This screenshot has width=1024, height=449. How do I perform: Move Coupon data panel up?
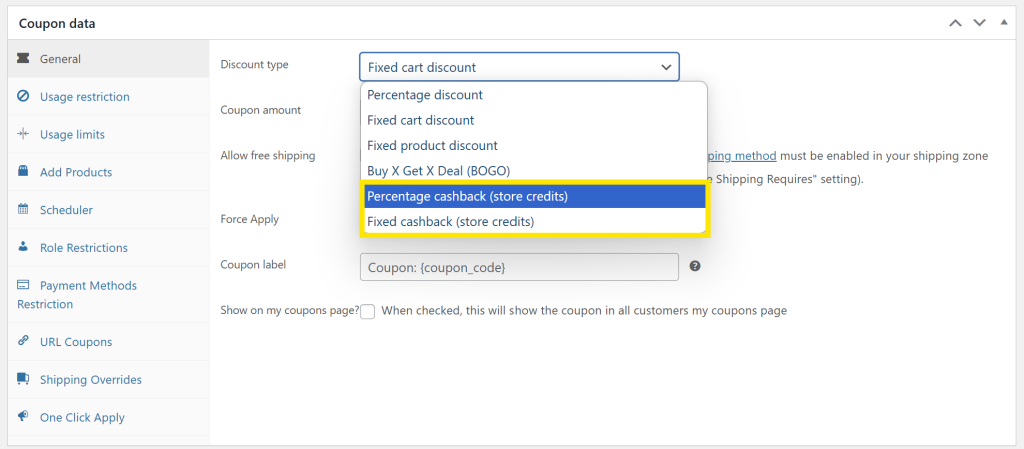(955, 22)
